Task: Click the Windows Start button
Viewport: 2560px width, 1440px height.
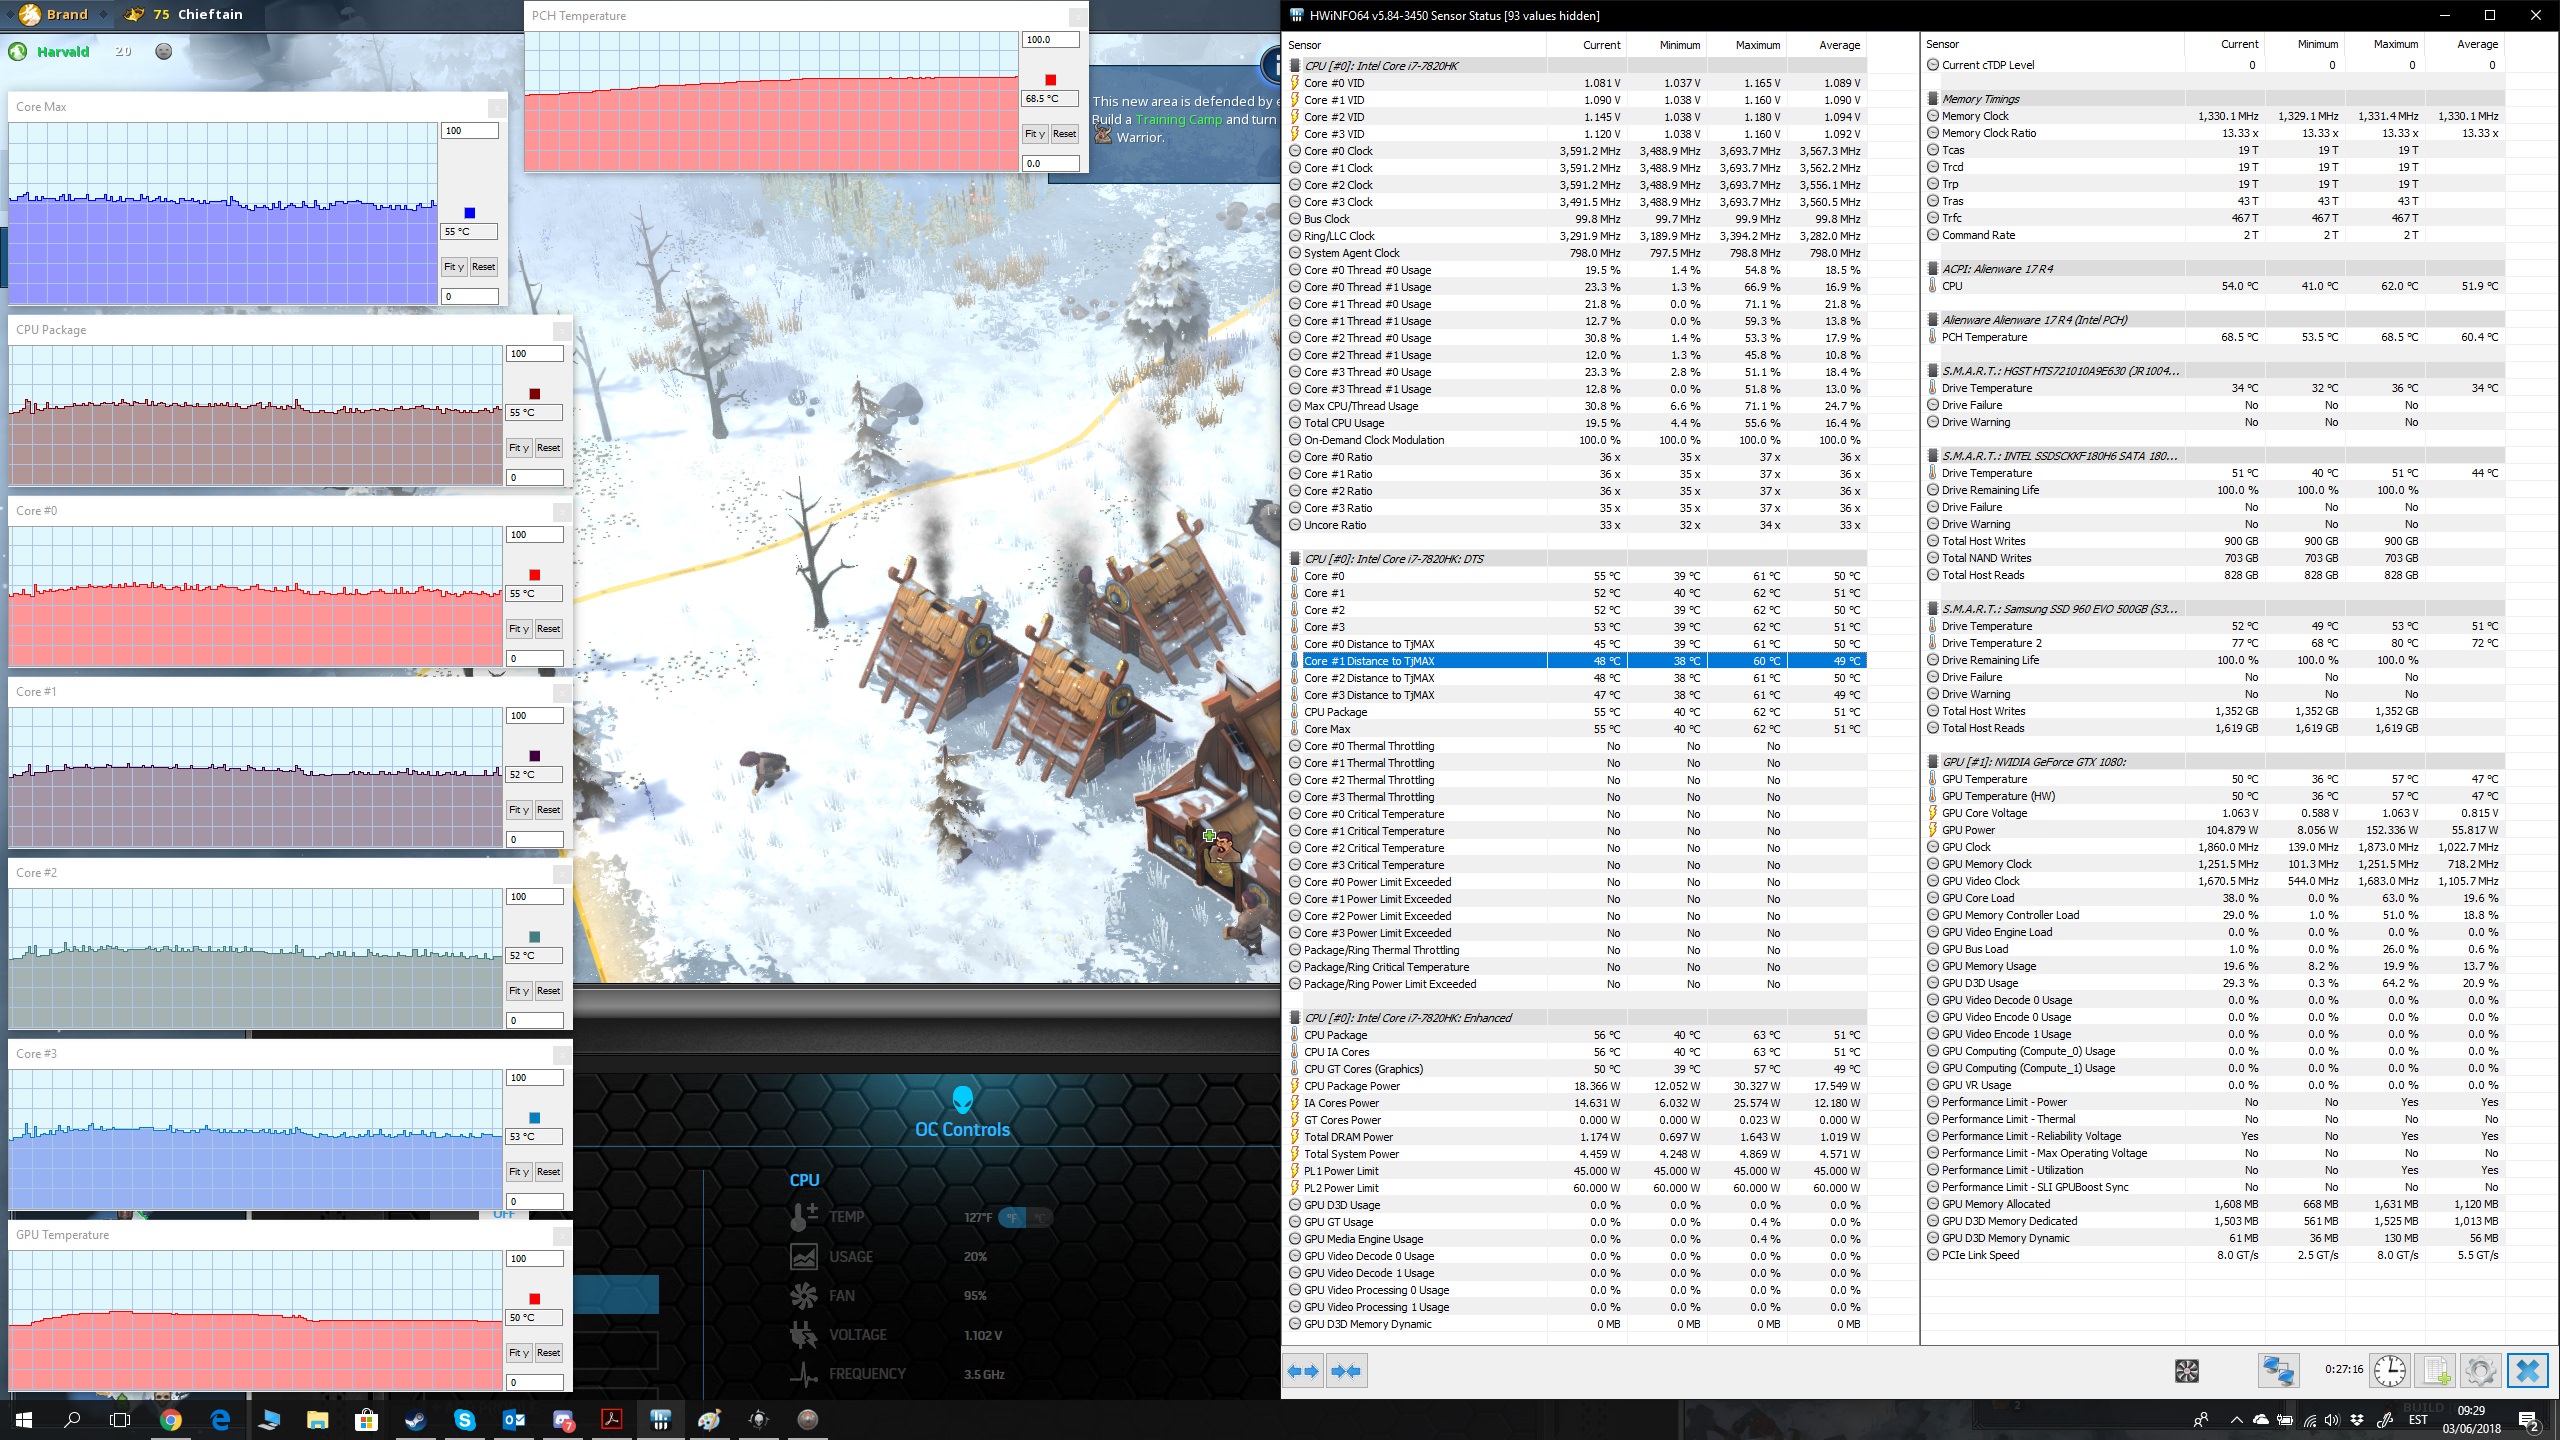Action: 23,1420
